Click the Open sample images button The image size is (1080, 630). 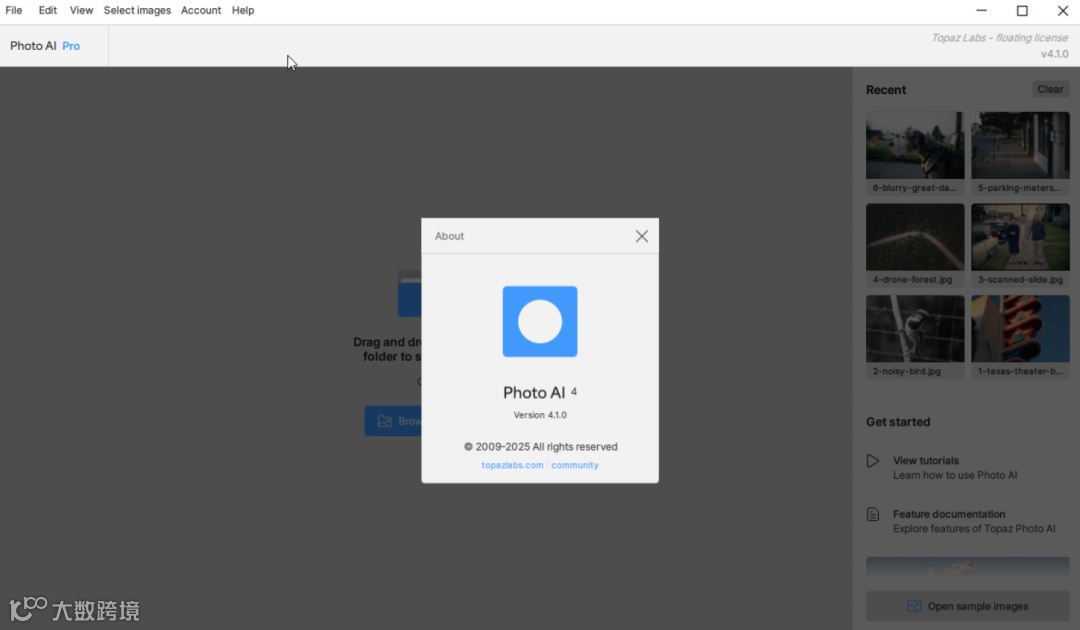pos(968,607)
